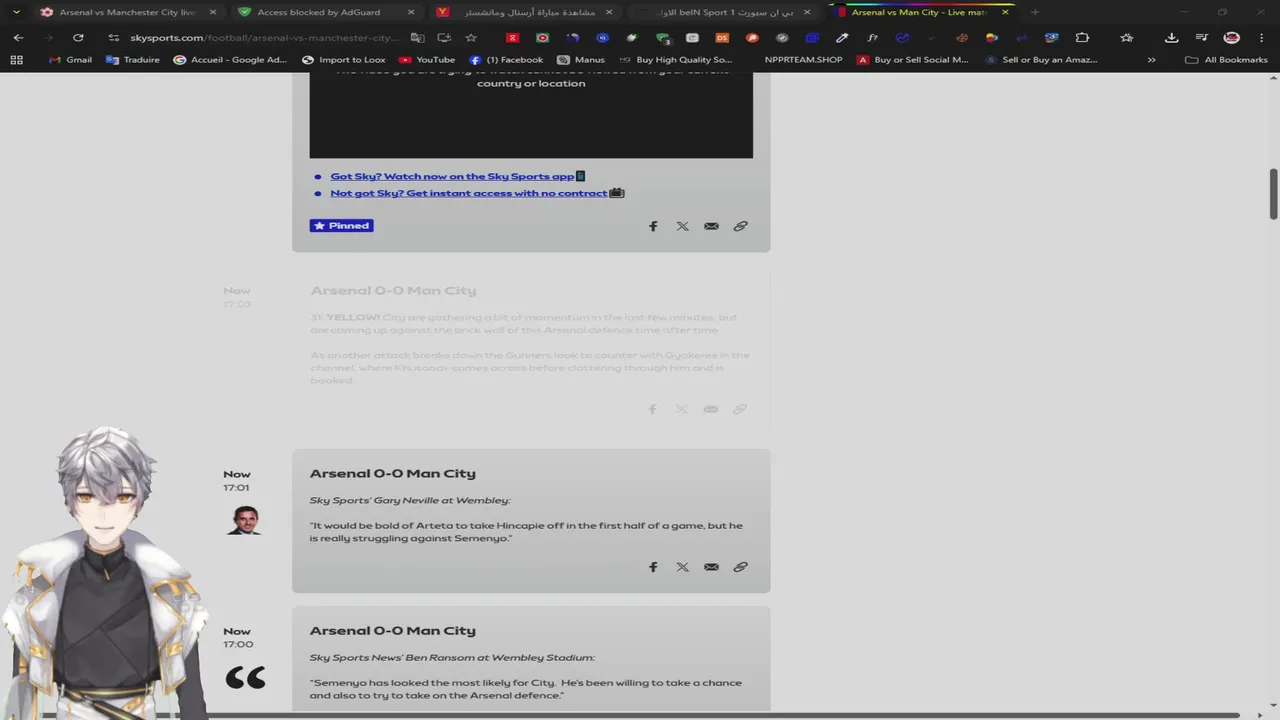
Task: Click the horizontal scrollbar at the bottom
Action: coord(640,716)
